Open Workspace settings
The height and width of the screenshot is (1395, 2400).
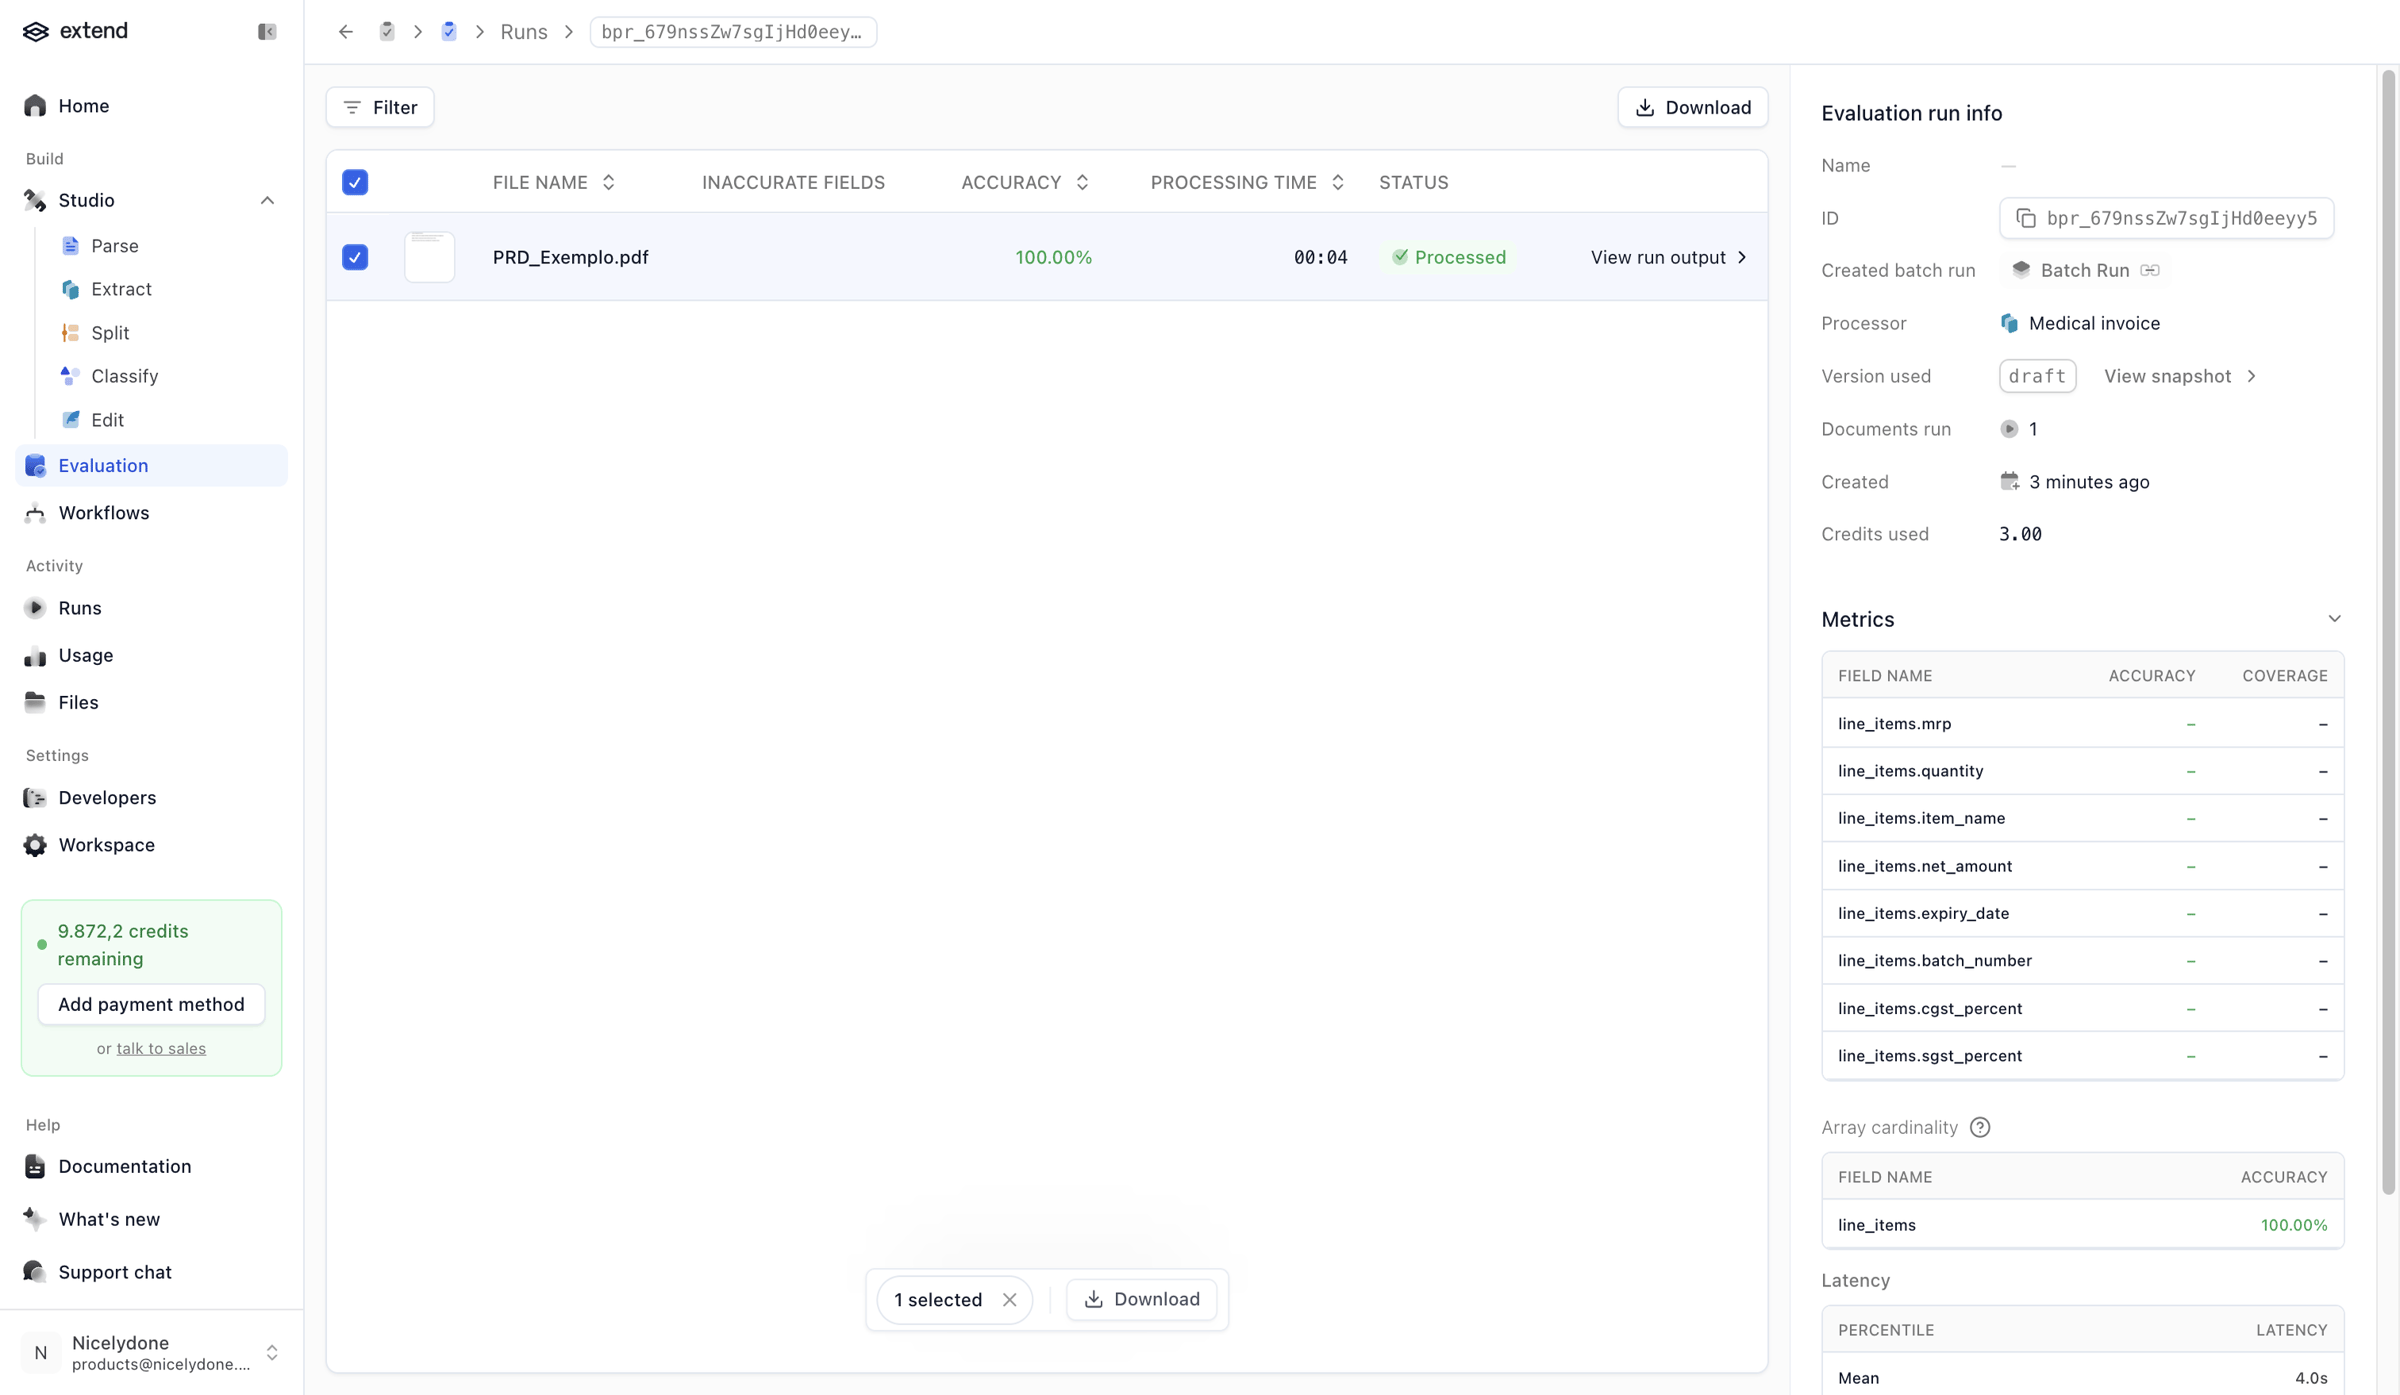(x=151, y=845)
